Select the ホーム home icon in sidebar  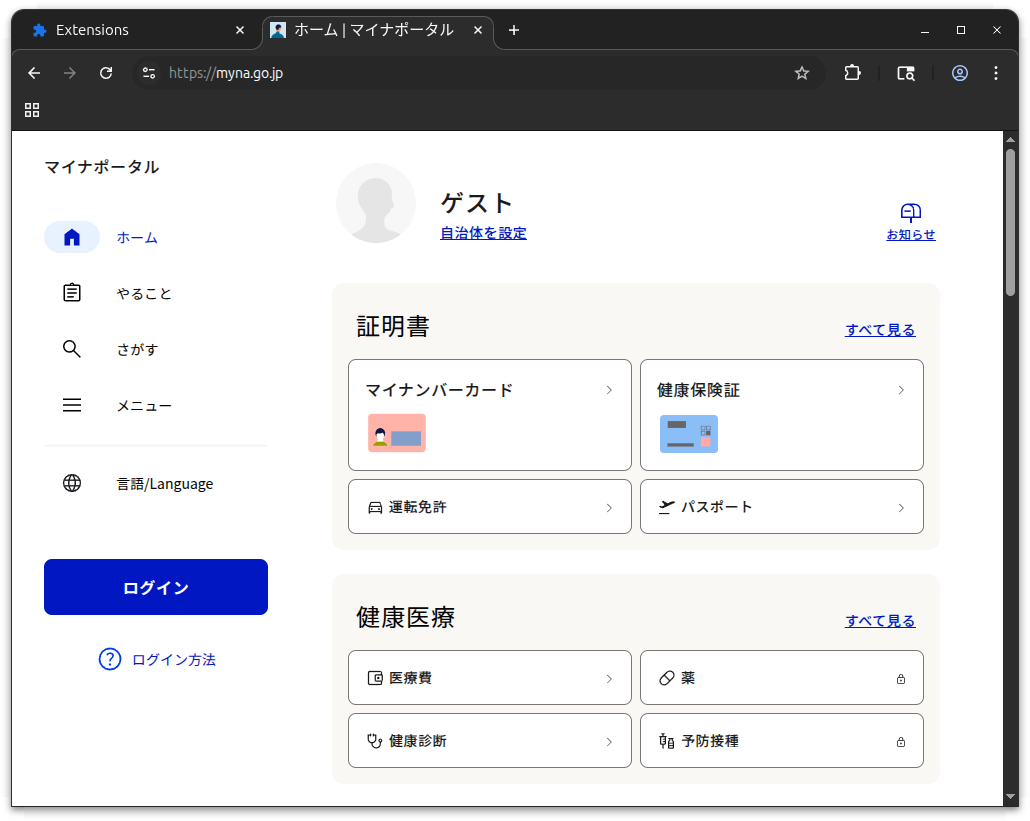point(71,237)
